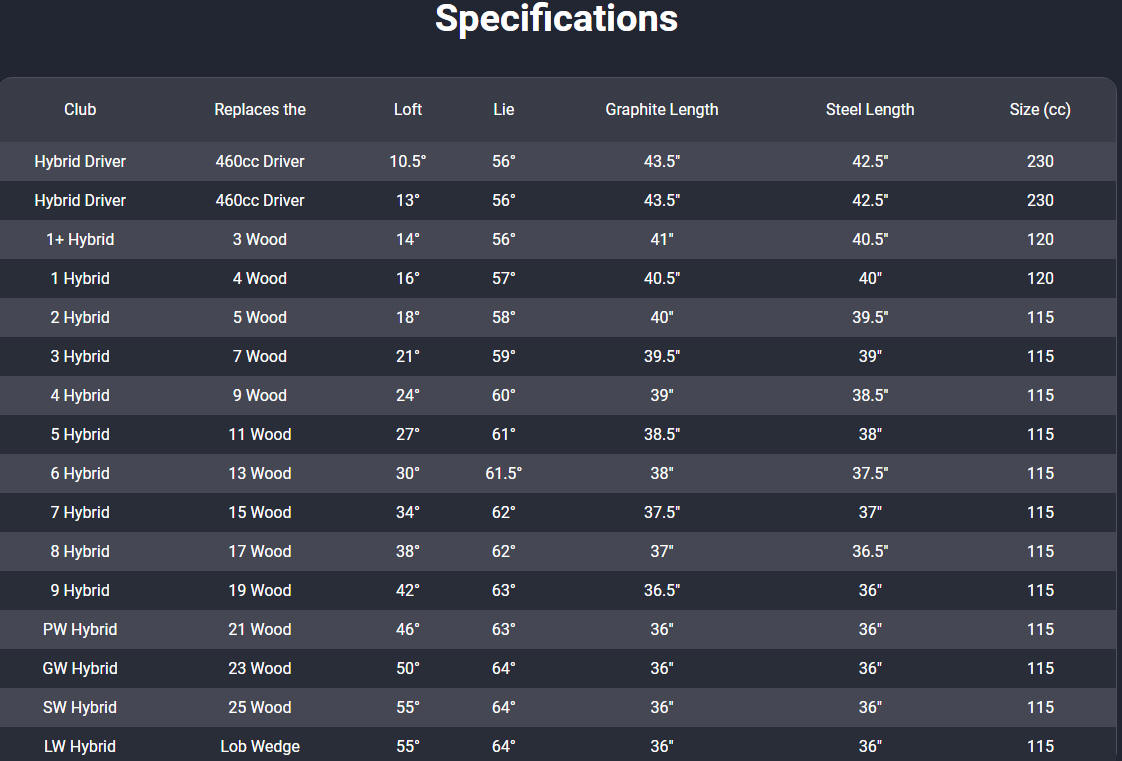Click the Specifications heading
The height and width of the screenshot is (761, 1122).
[x=556, y=19]
